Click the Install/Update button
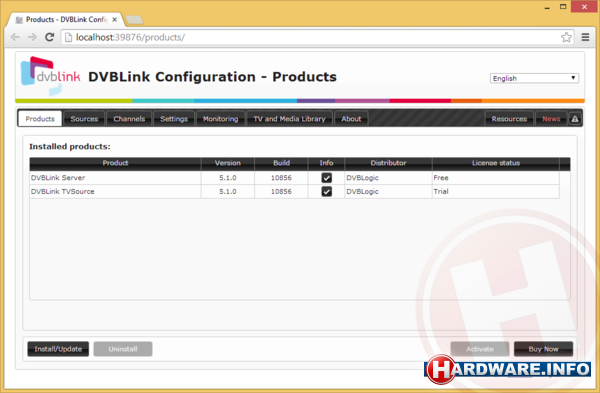 tap(58, 349)
